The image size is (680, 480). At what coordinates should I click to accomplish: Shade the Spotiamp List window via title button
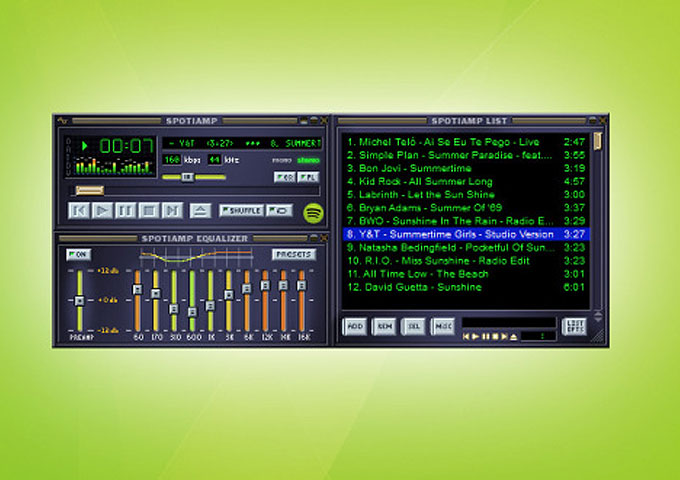pos(593,121)
